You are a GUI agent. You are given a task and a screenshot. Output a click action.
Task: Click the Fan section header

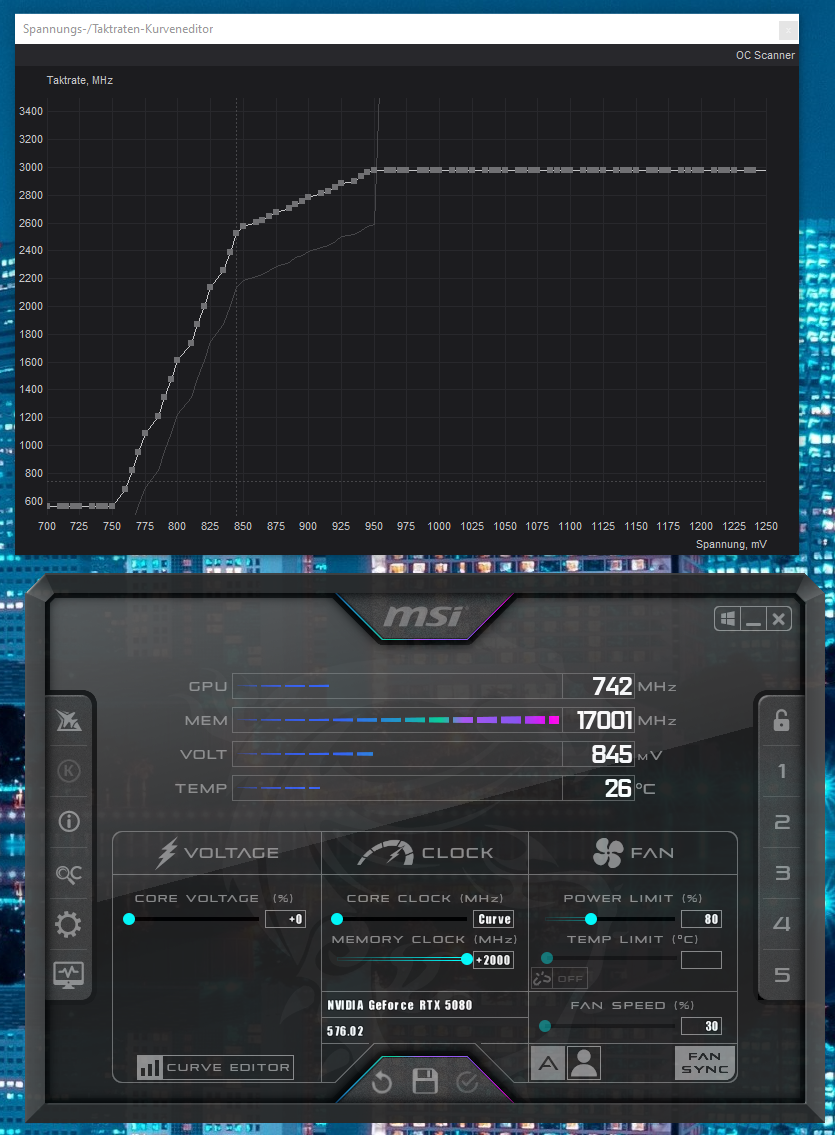(633, 853)
